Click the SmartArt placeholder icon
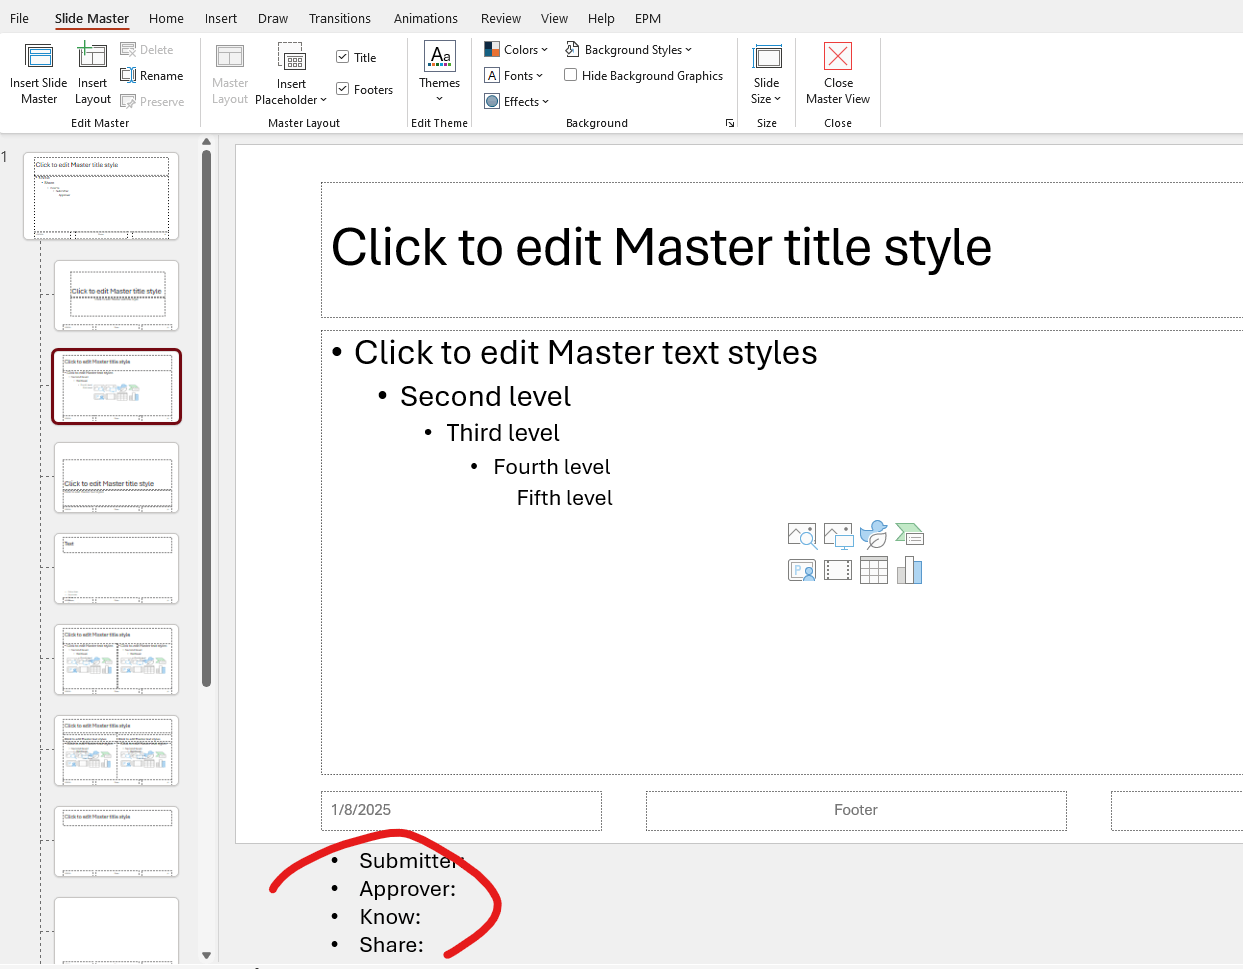1243x969 pixels. tap(909, 535)
